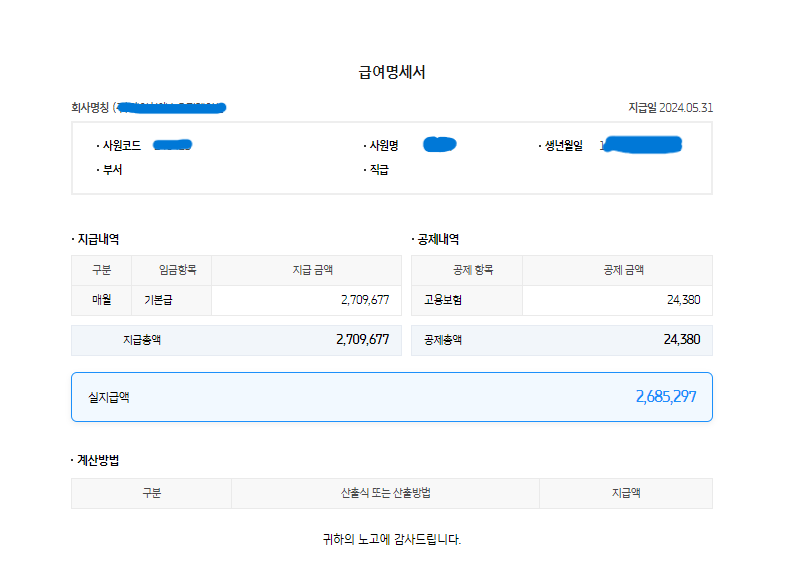788x577 pixels.
Task: Click the 지급총액 label
Action: [x=141, y=340]
